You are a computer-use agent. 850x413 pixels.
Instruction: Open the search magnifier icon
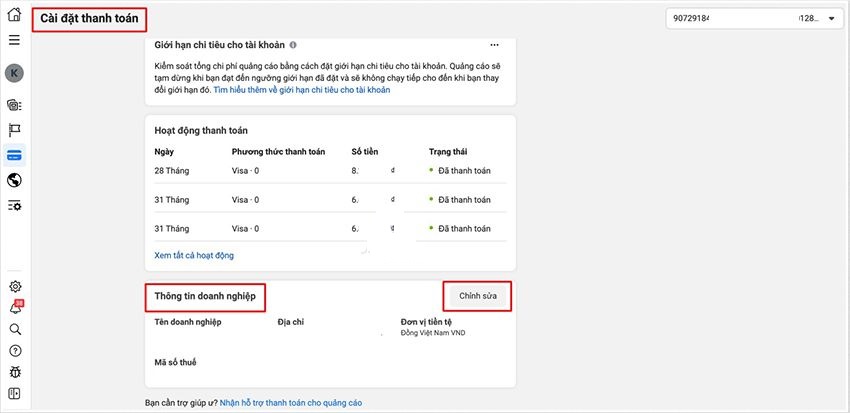click(x=15, y=330)
